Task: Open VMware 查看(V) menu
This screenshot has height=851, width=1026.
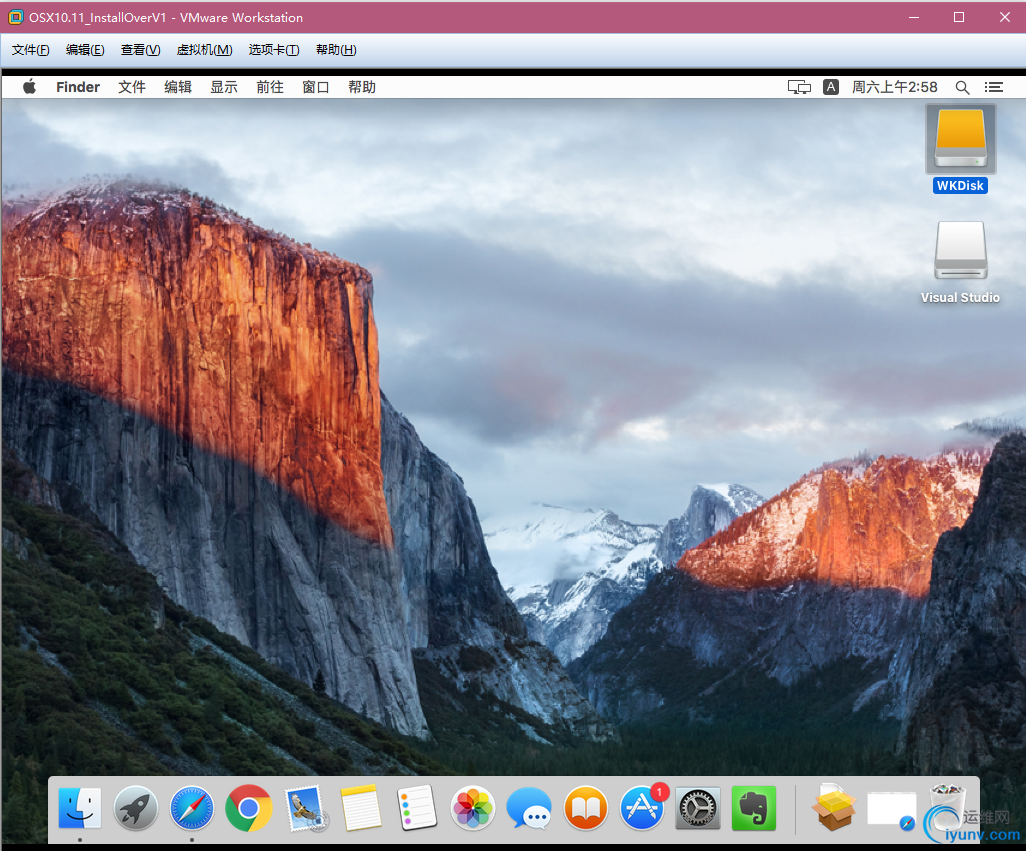Action: pos(141,50)
